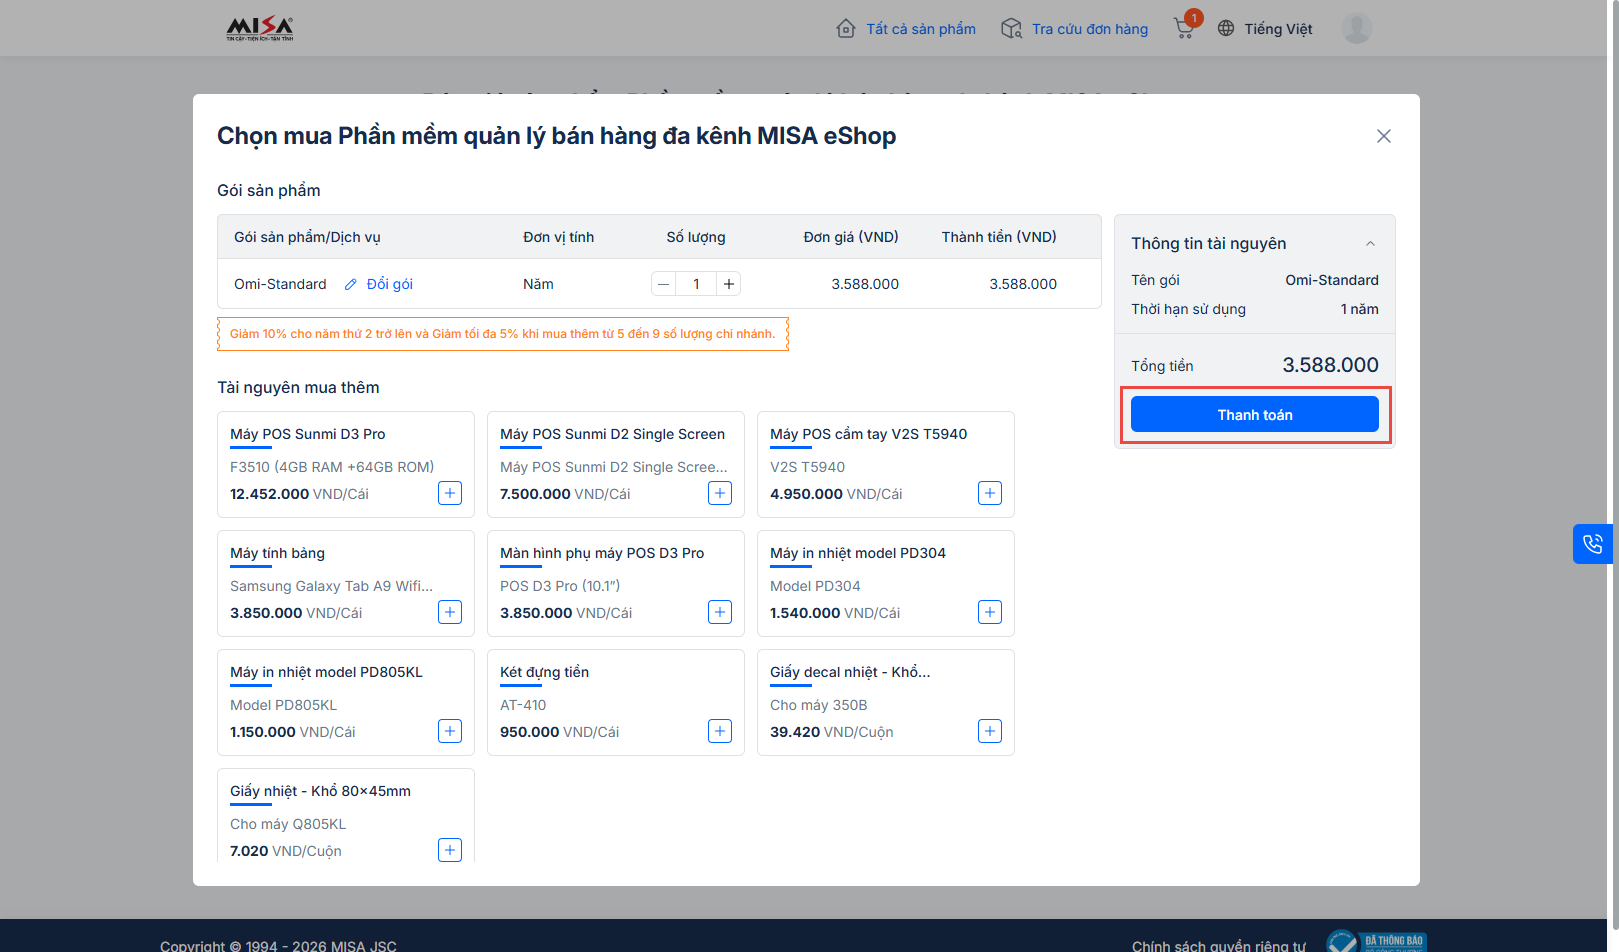1619x952 pixels.
Task: Click the price 1.540.000 VND/Cái
Action: point(835,613)
